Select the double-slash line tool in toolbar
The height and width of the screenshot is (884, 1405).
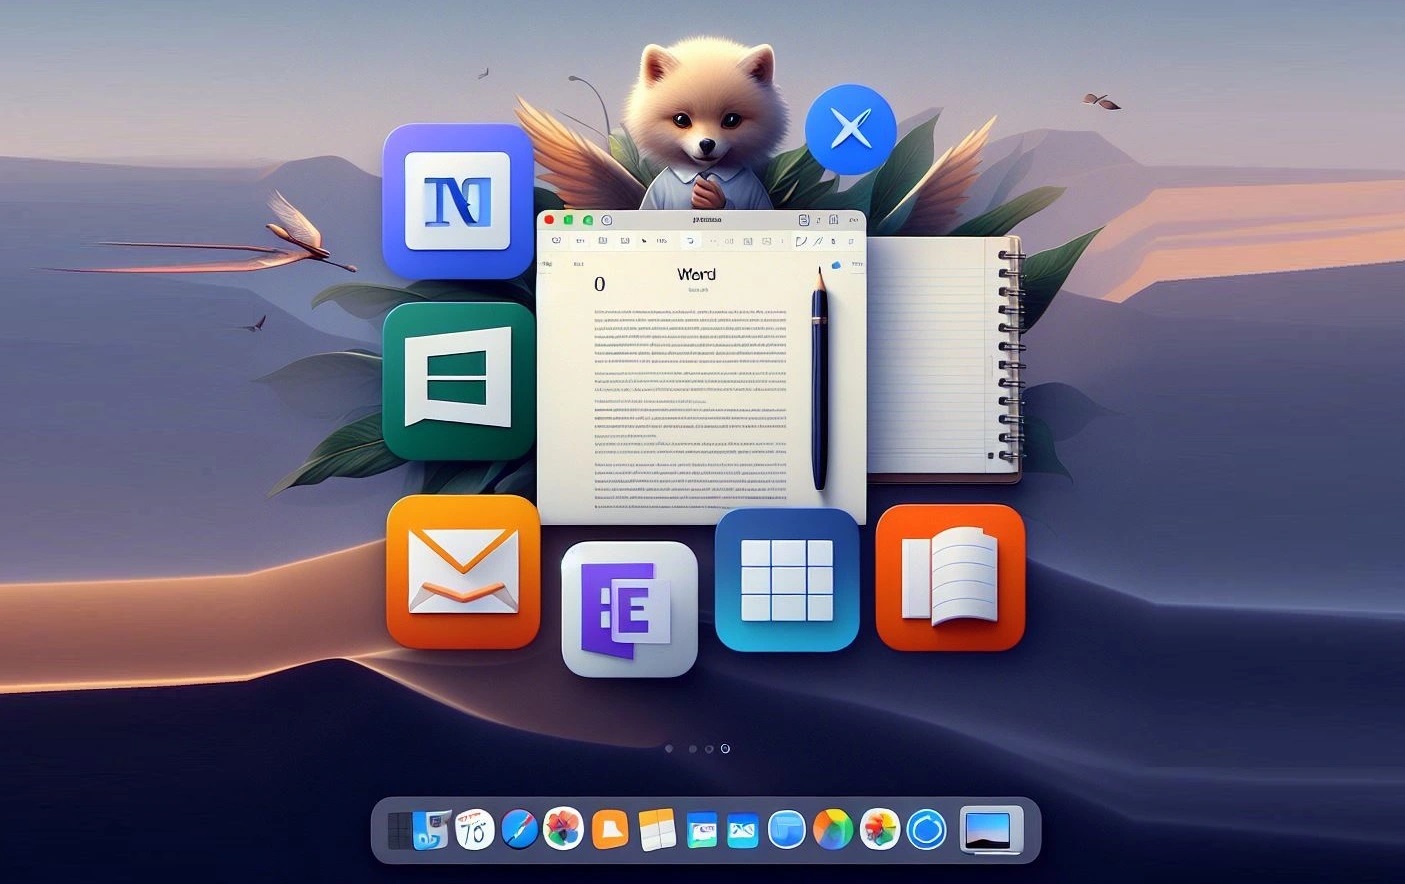[x=818, y=241]
